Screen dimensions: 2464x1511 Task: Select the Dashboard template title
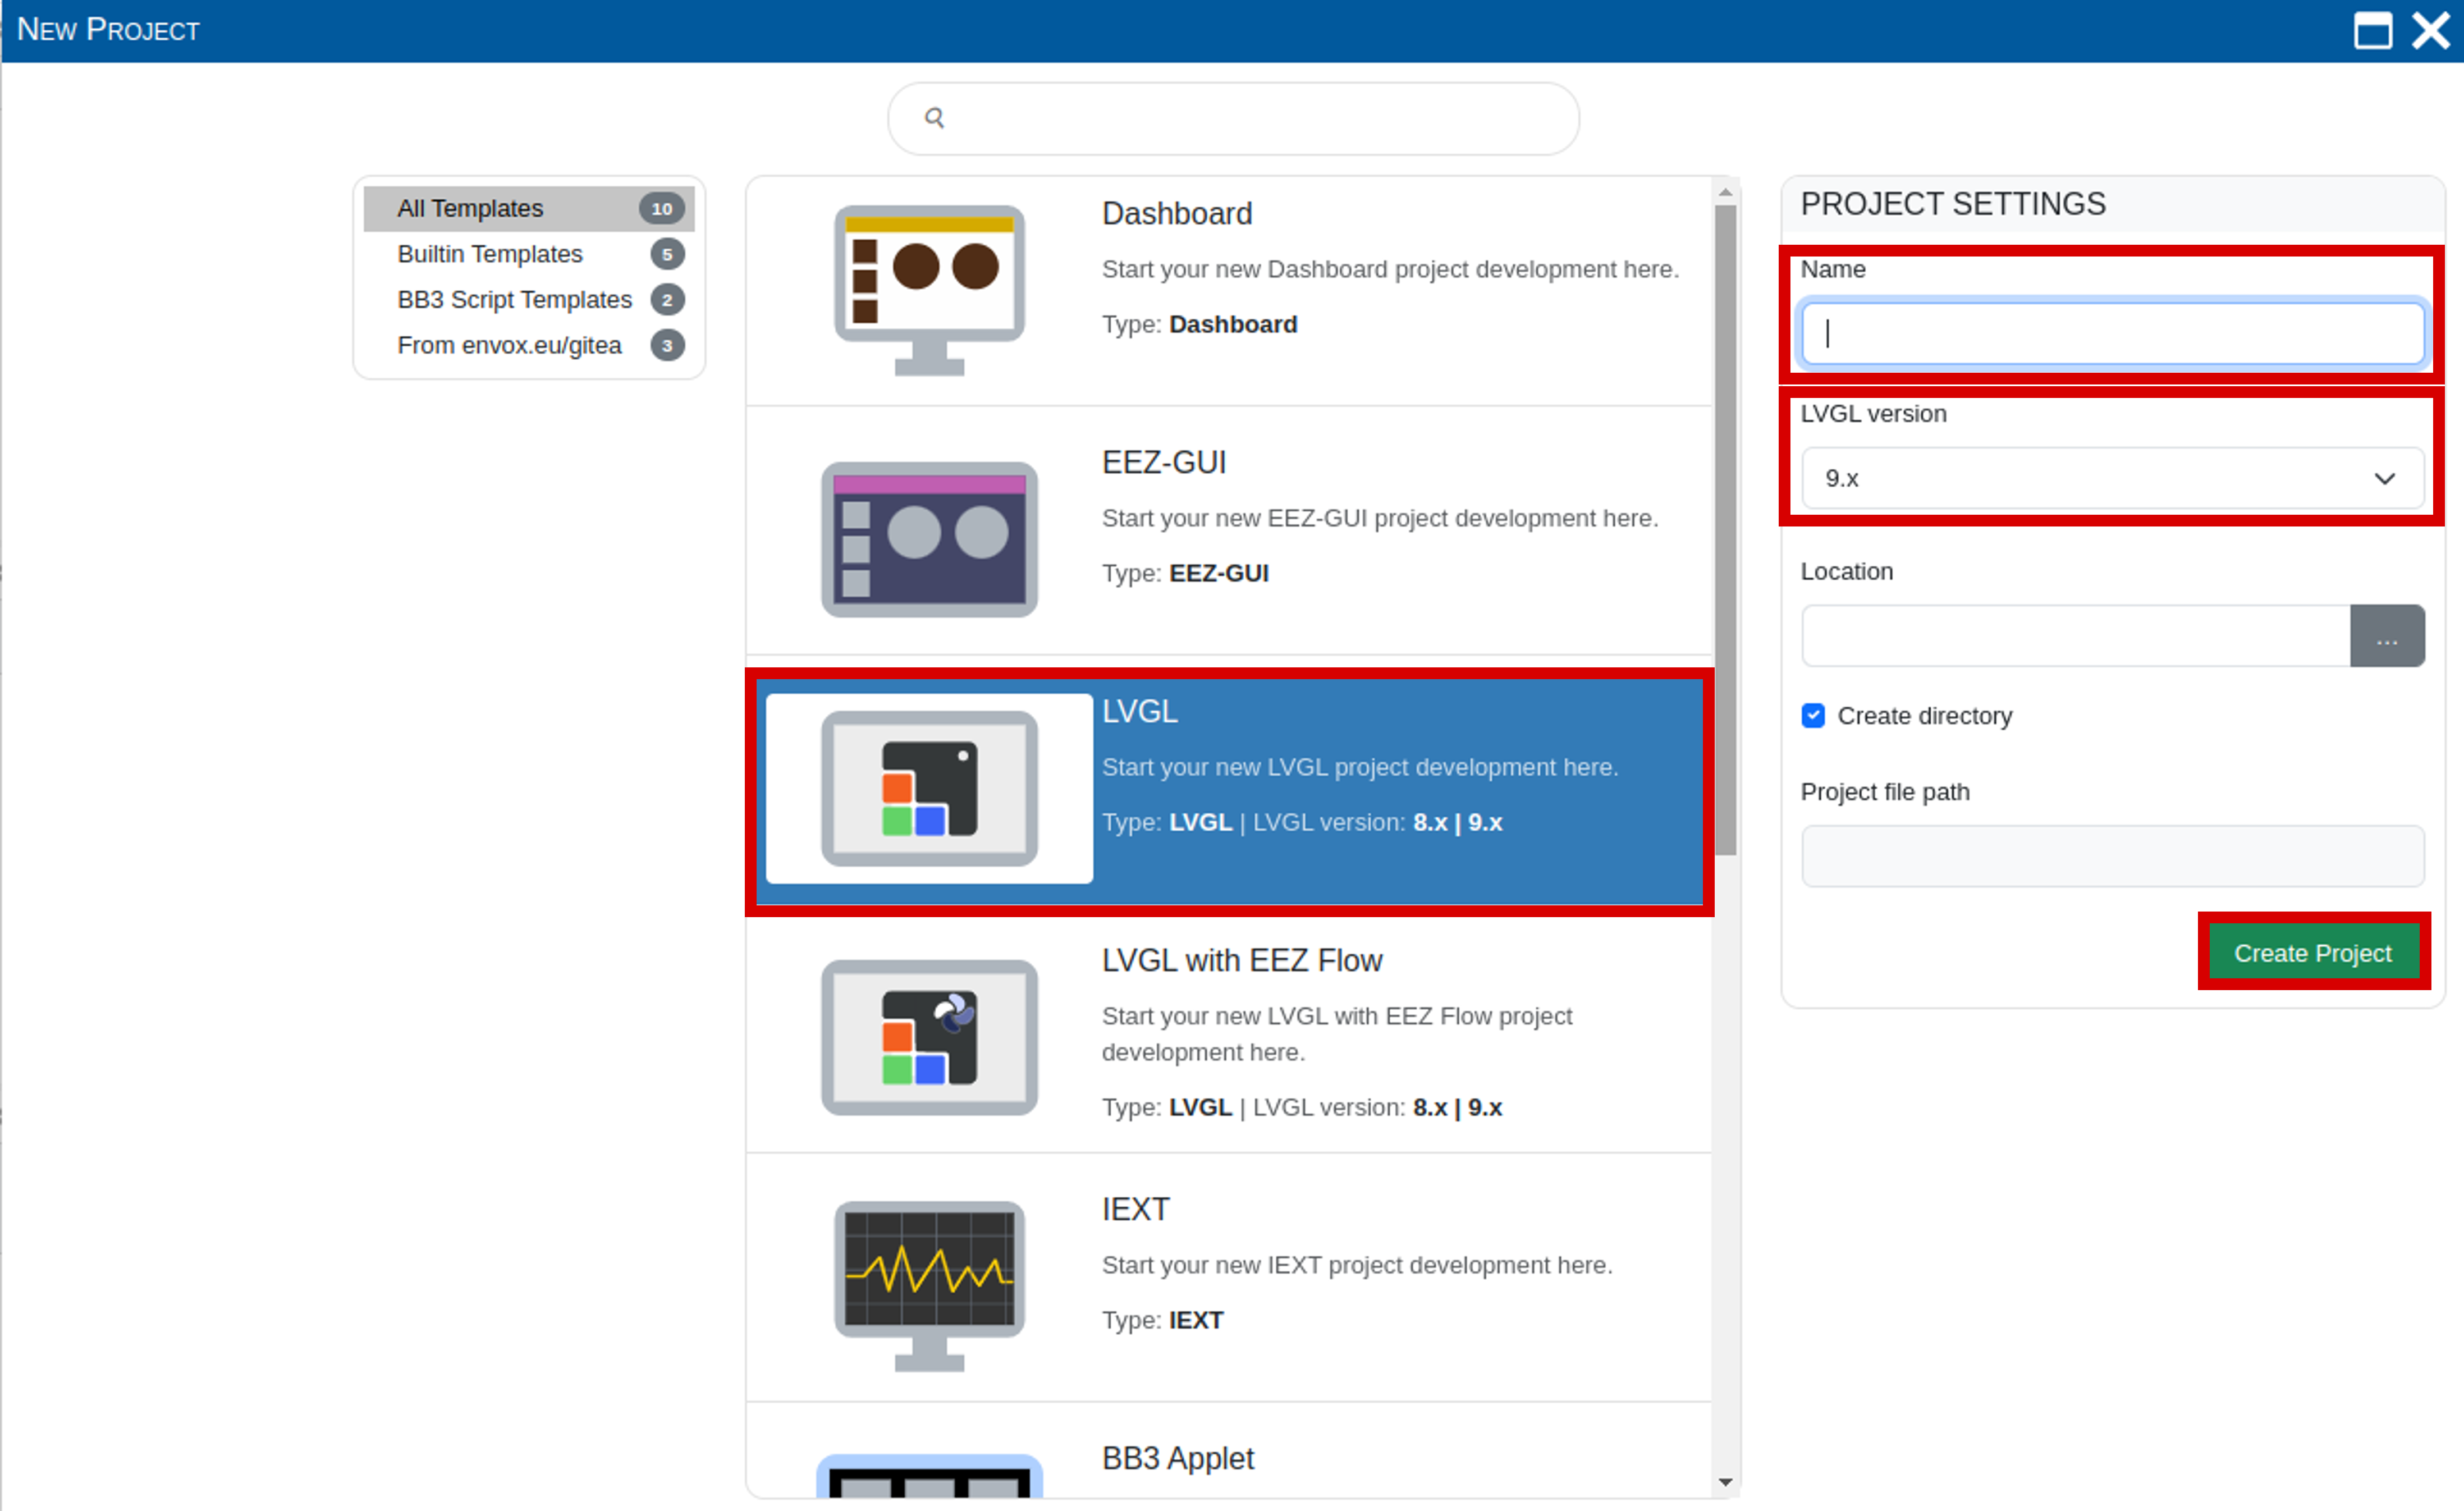coord(1177,213)
